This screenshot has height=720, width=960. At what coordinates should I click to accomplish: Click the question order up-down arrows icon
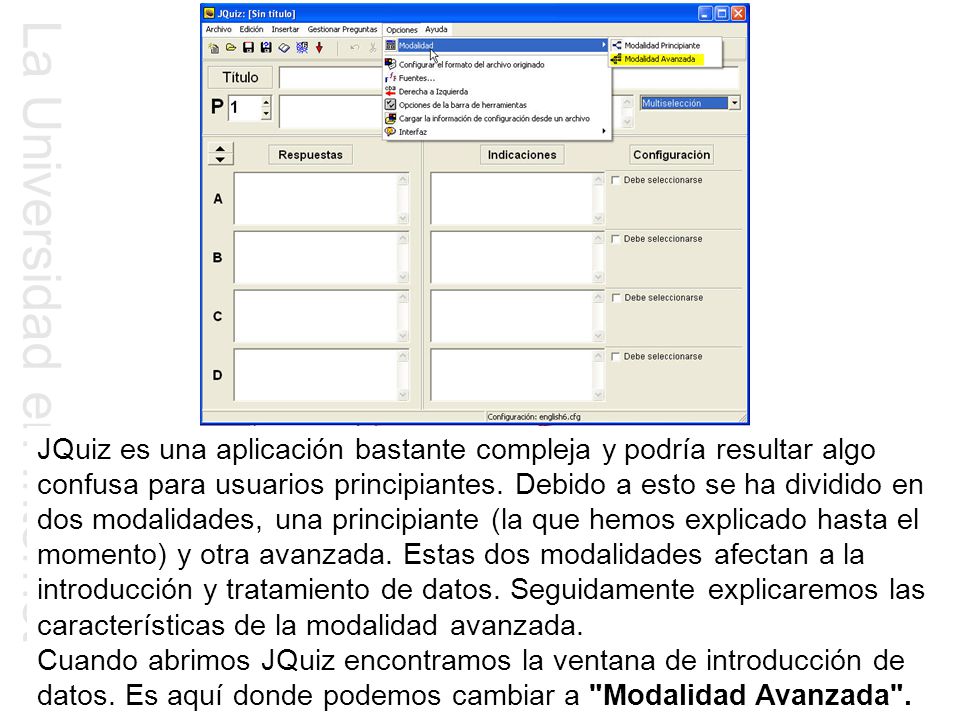(x=220, y=154)
